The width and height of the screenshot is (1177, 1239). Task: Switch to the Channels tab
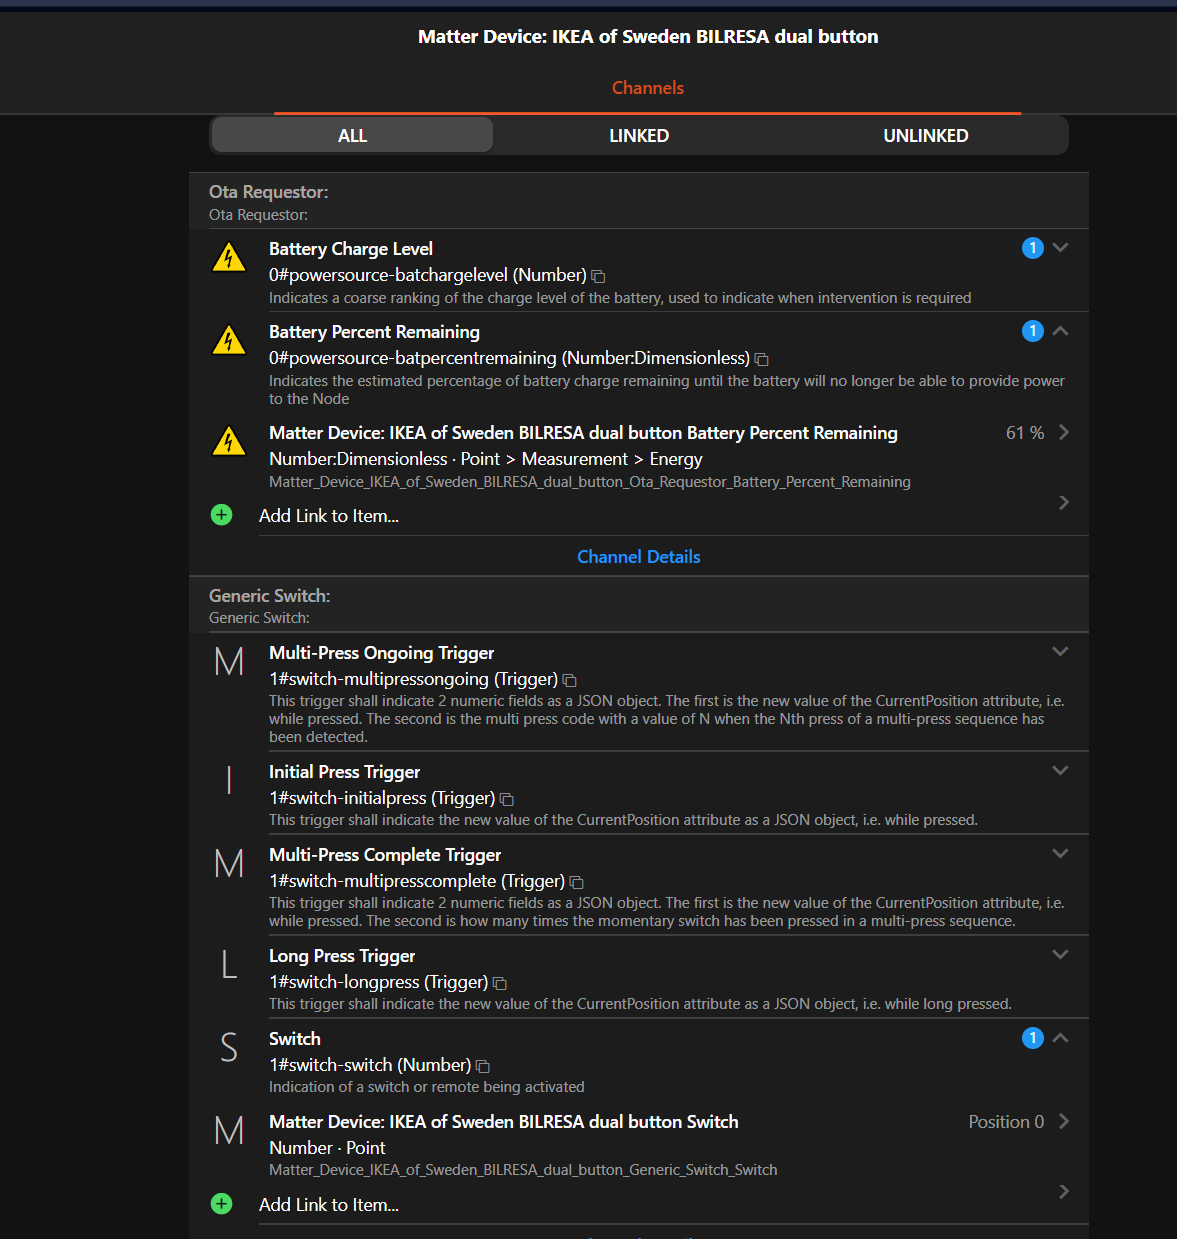648,88
